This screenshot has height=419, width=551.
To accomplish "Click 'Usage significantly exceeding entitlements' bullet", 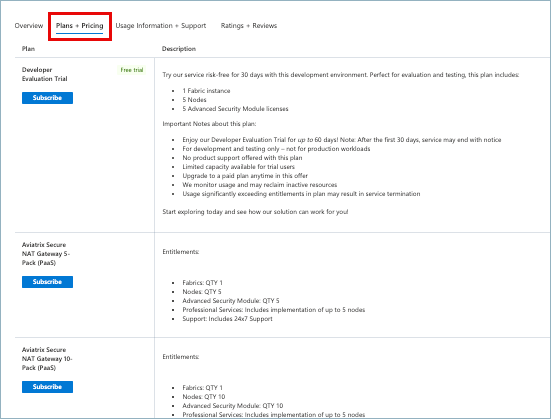I will click(301, 194).
